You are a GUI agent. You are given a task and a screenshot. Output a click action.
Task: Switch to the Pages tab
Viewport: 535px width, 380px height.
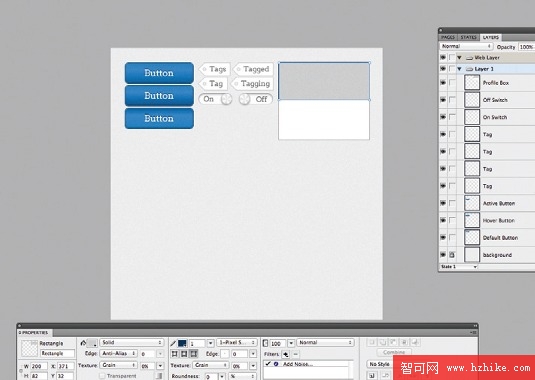pos(448,37)
